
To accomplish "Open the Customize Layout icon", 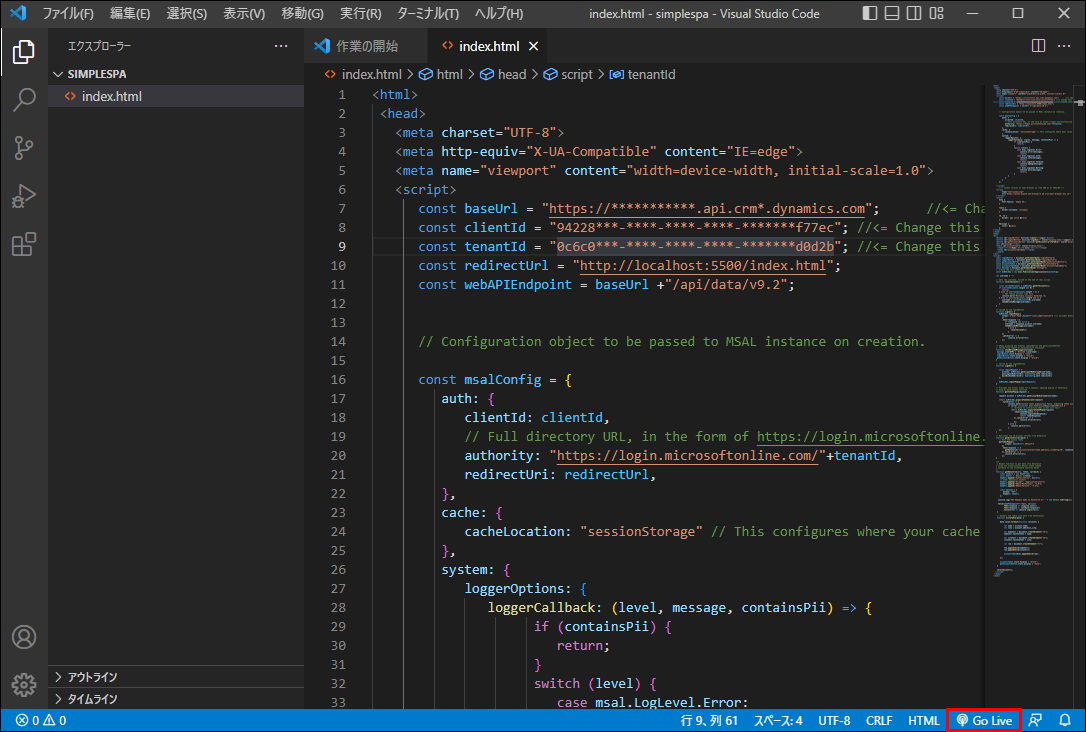I will (936, 13).
